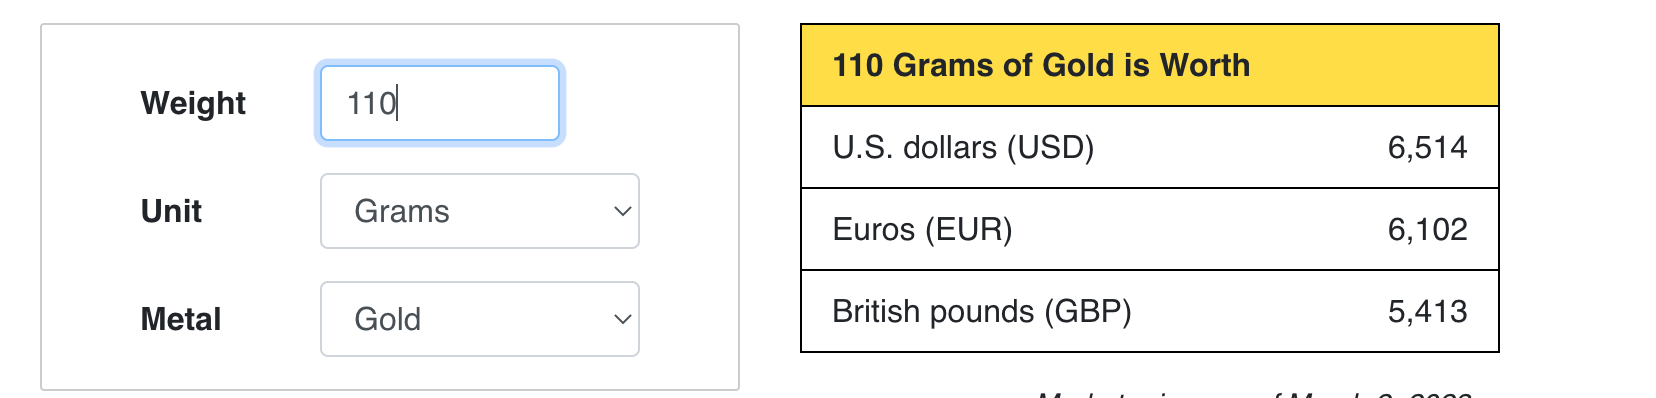Click the word Gold in the results heading
Screen dimensions: 1656x398
coord(1078,65)
